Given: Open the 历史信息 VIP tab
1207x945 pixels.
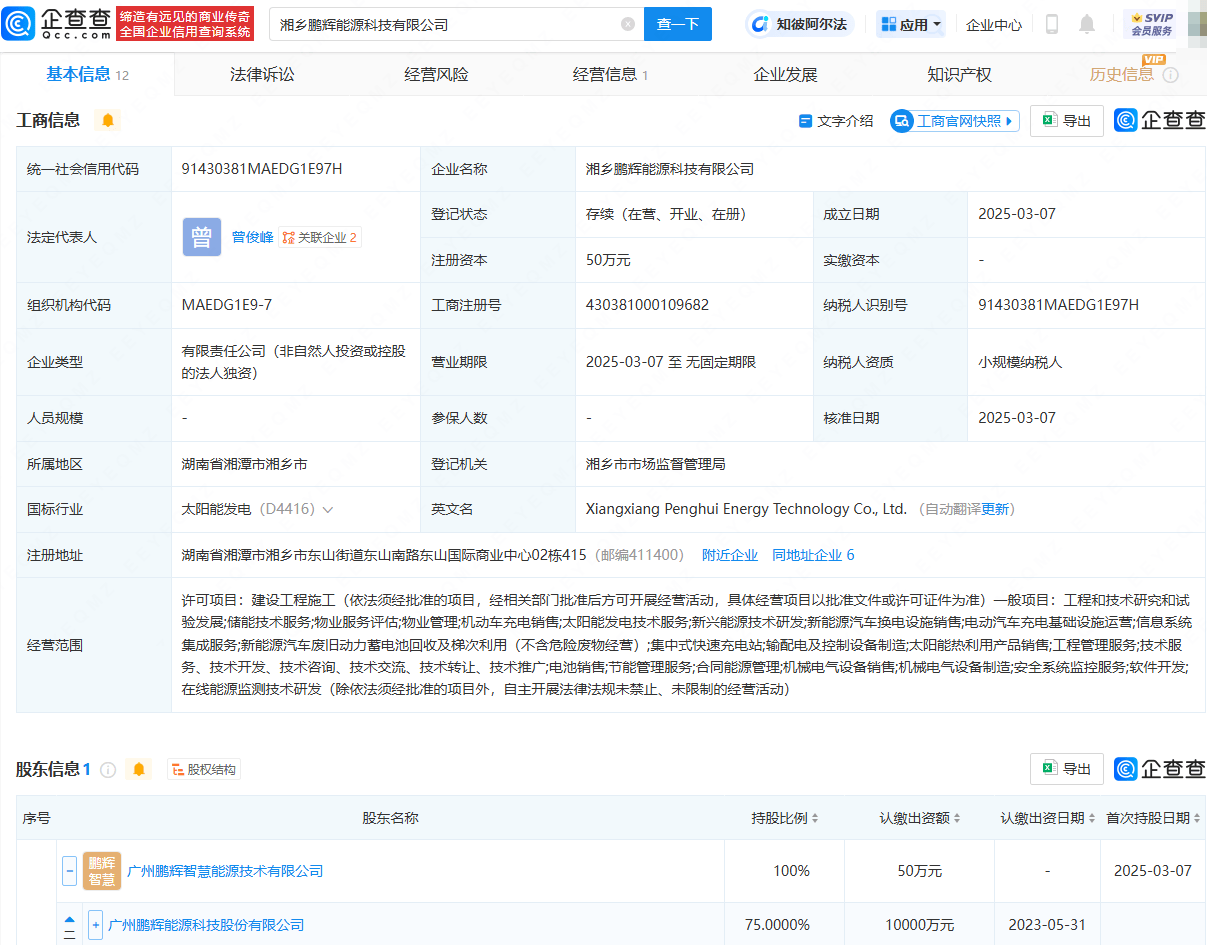Looking at the screenshot, I should coord(1122,74).
